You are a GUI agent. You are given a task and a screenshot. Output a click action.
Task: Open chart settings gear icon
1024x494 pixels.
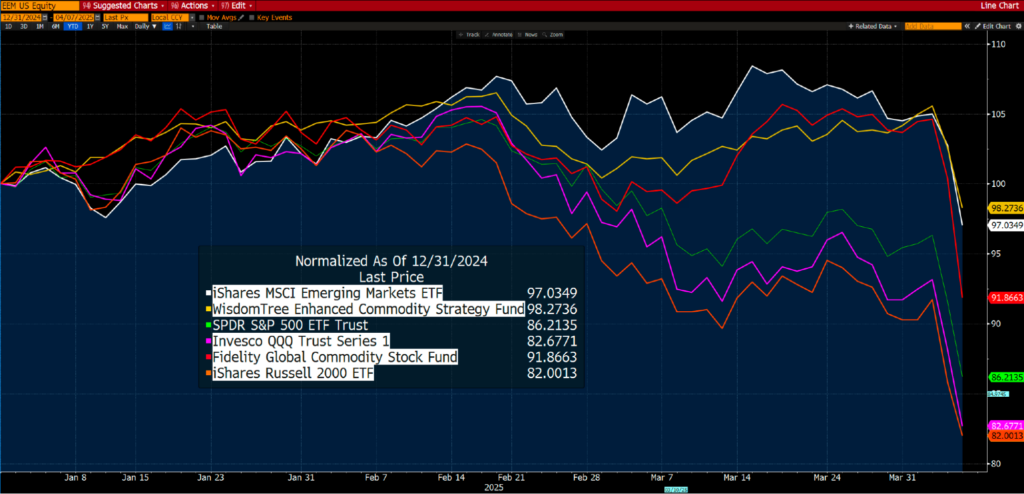tap(1018, 26)
